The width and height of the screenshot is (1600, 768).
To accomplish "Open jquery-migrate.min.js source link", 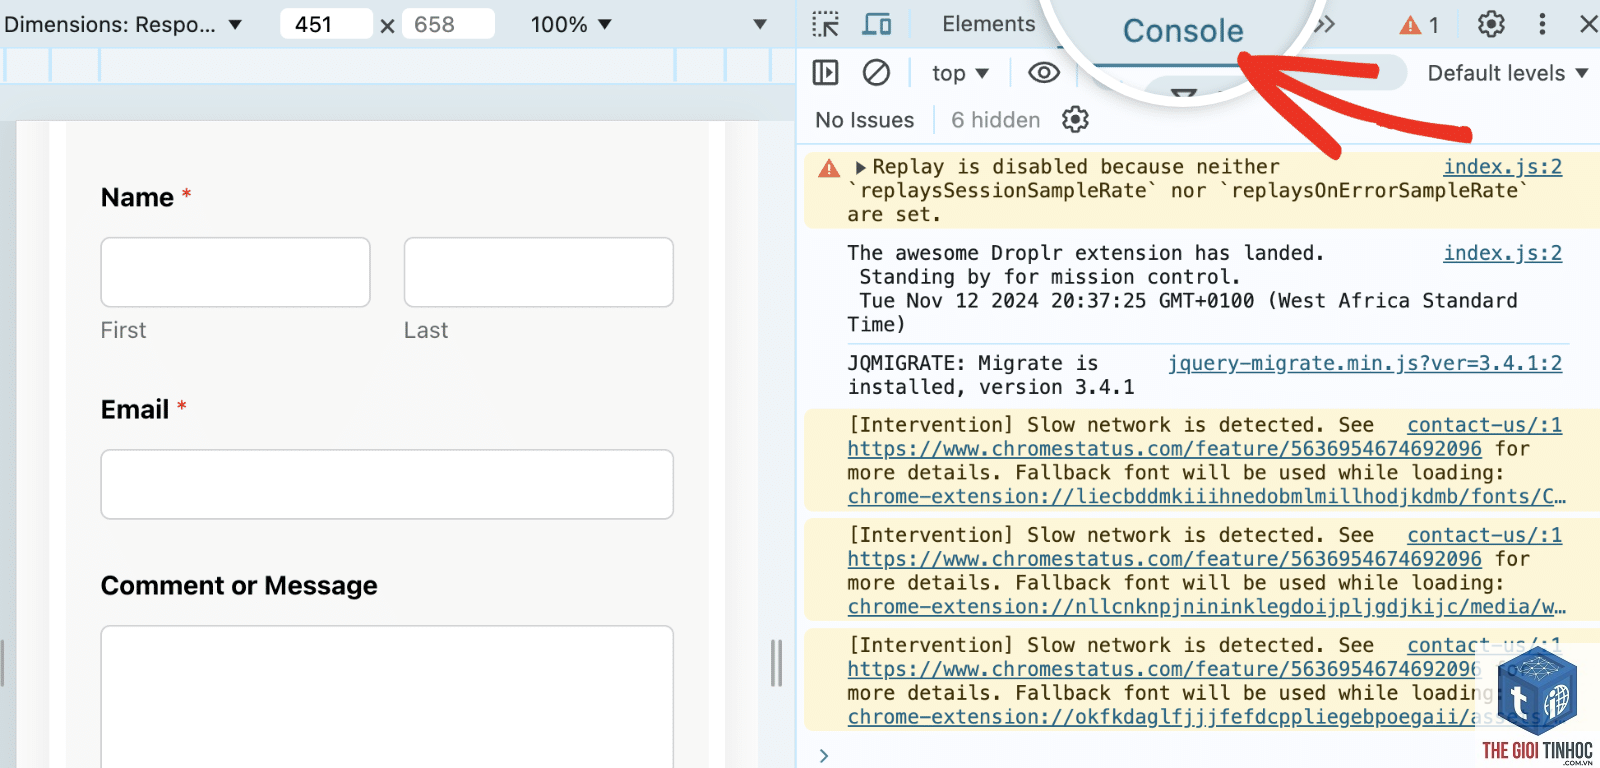I will point(1365,363).
